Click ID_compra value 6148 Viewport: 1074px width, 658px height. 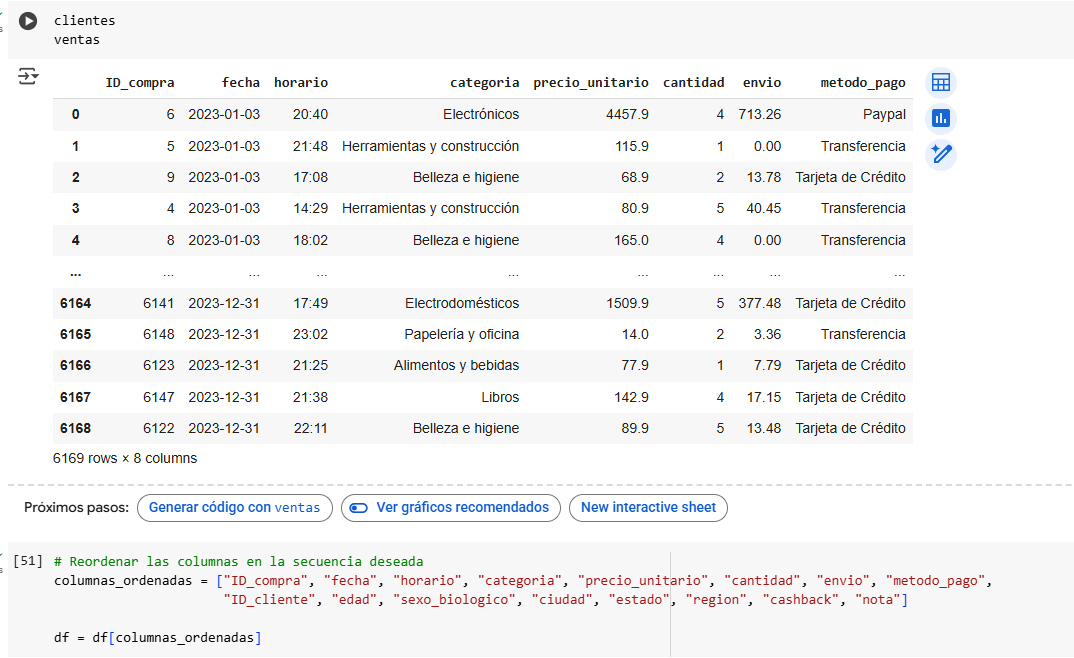(159, 334)
